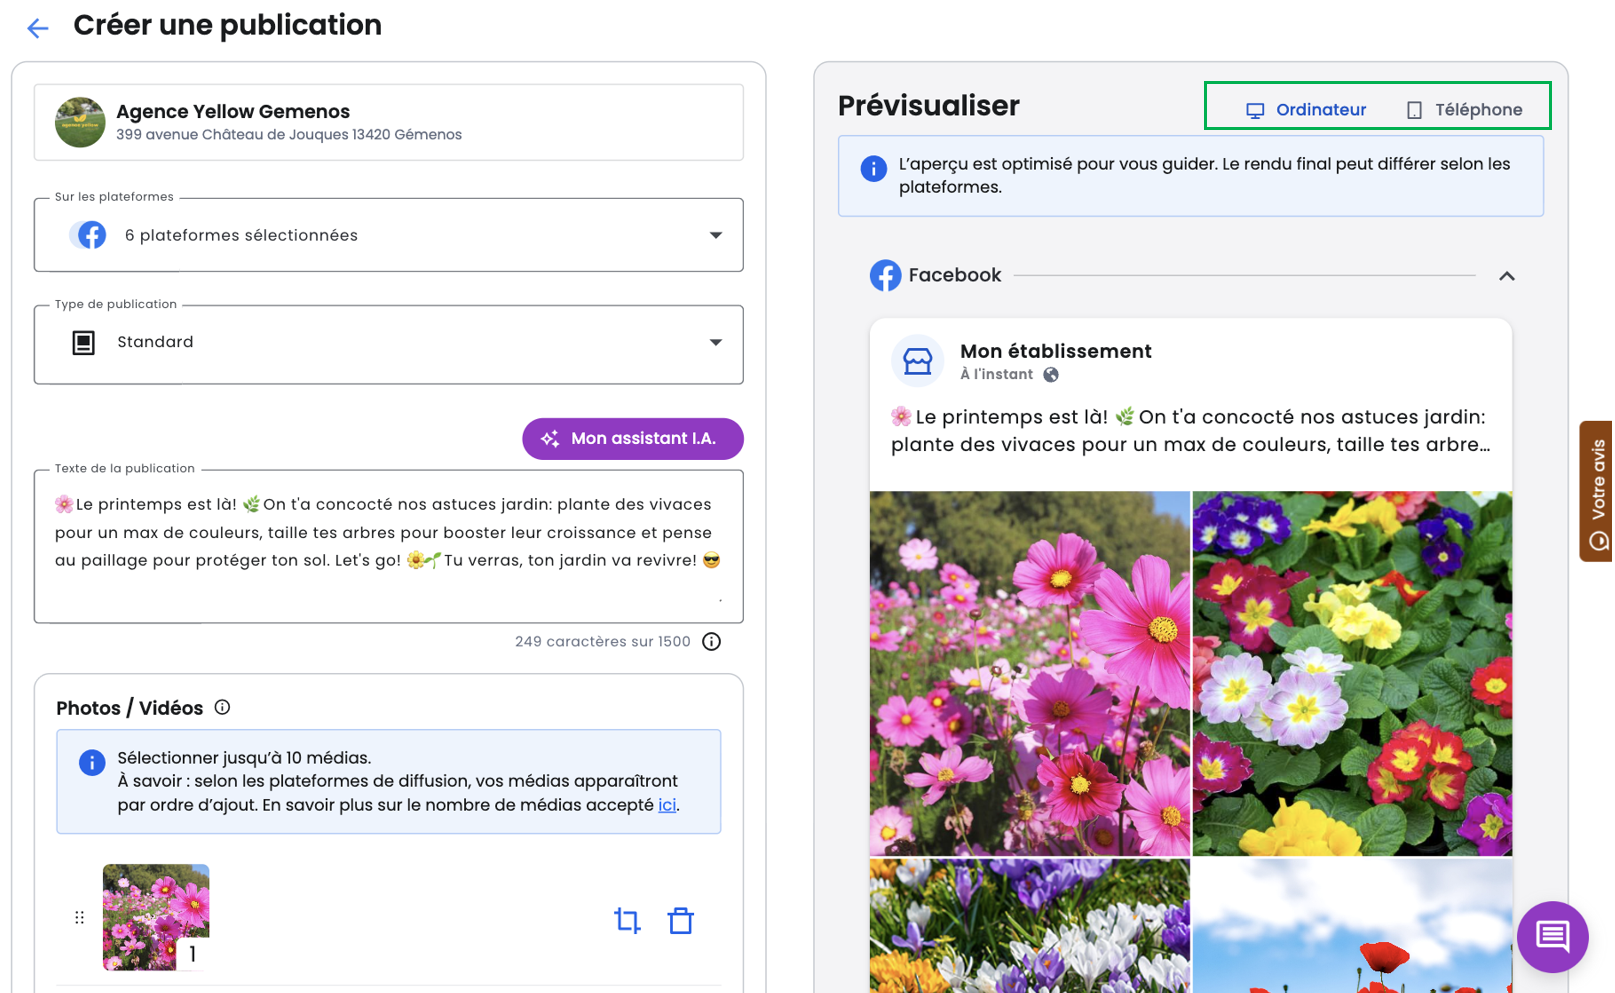Screen dimensions: 1615x993
Task: Open the Votre avis side tab
Action: [1597, 491]
